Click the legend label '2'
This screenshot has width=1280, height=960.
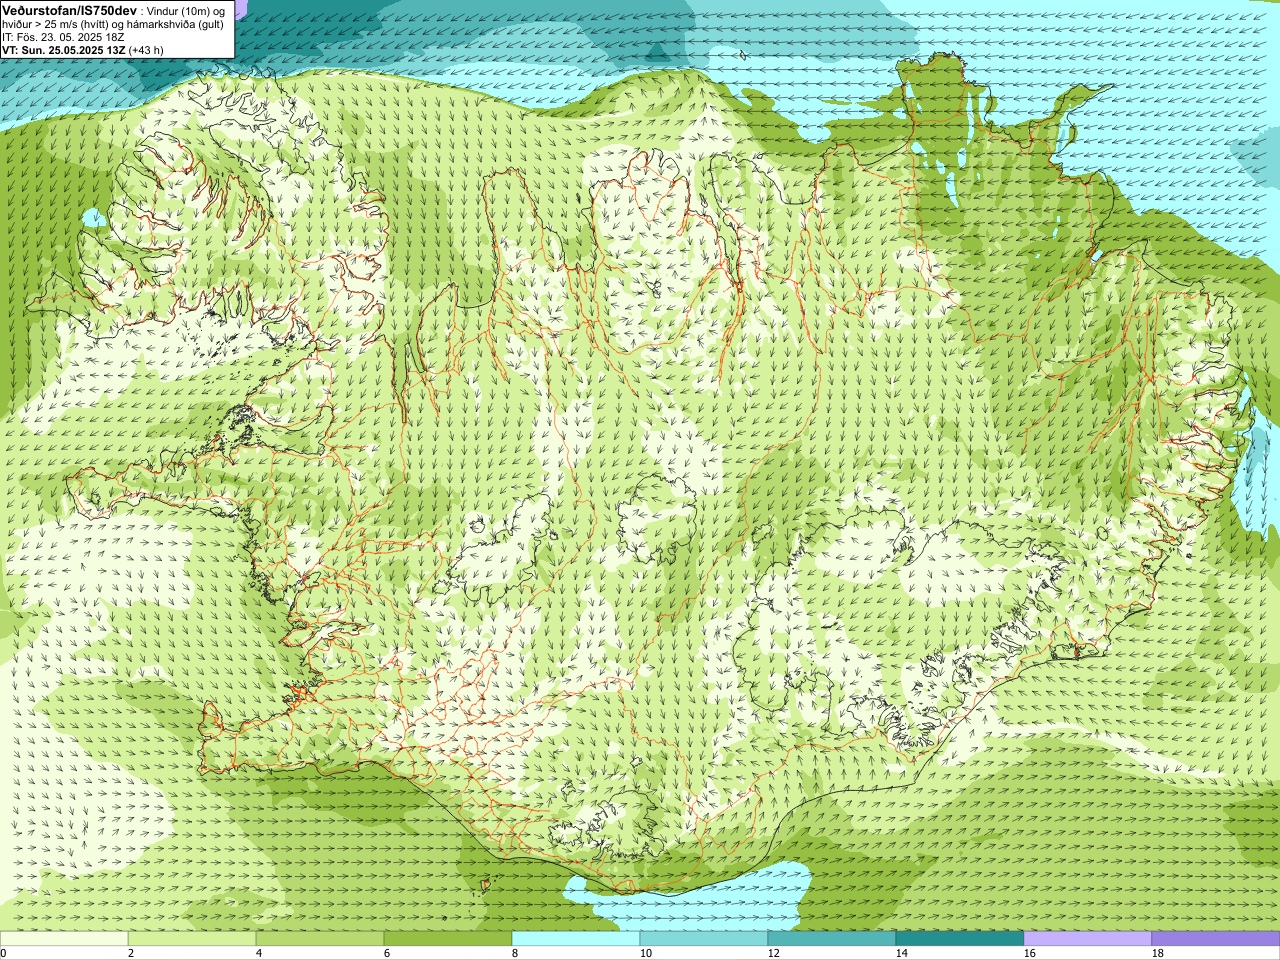point(131,954)
